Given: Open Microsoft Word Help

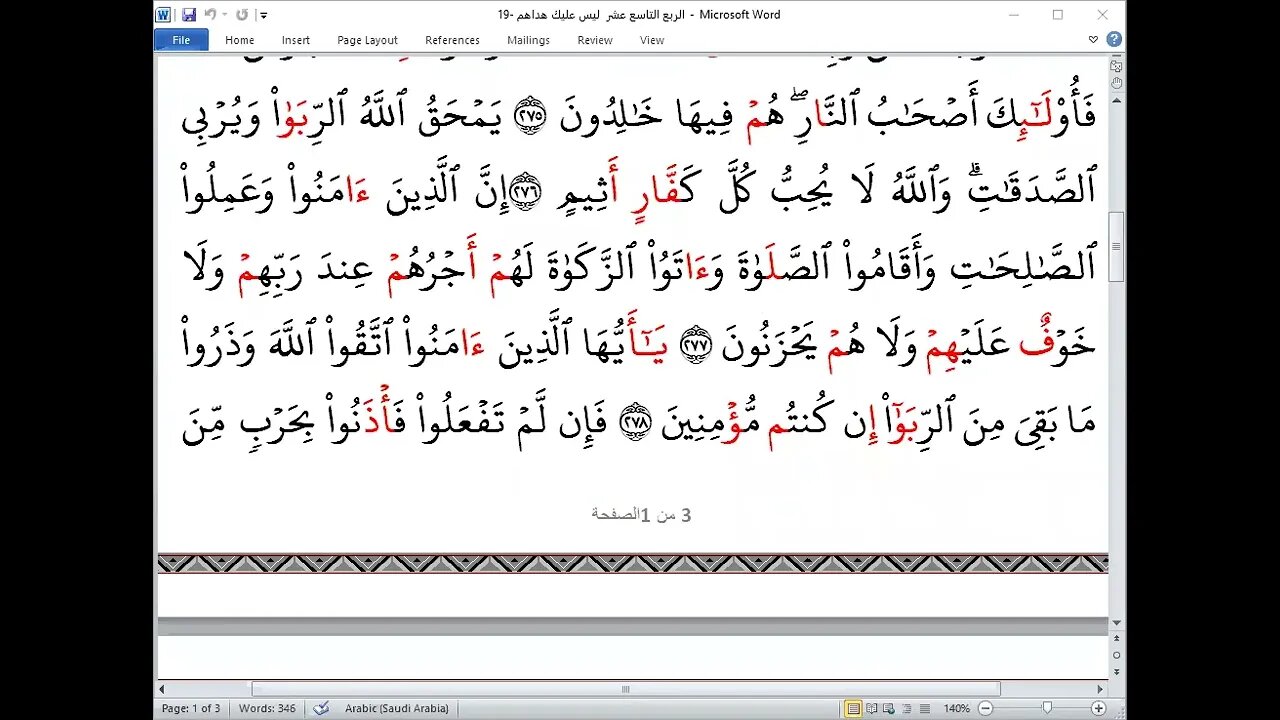Looking at the screenshot, I should pyautogui.click(x=1114, y=40).
